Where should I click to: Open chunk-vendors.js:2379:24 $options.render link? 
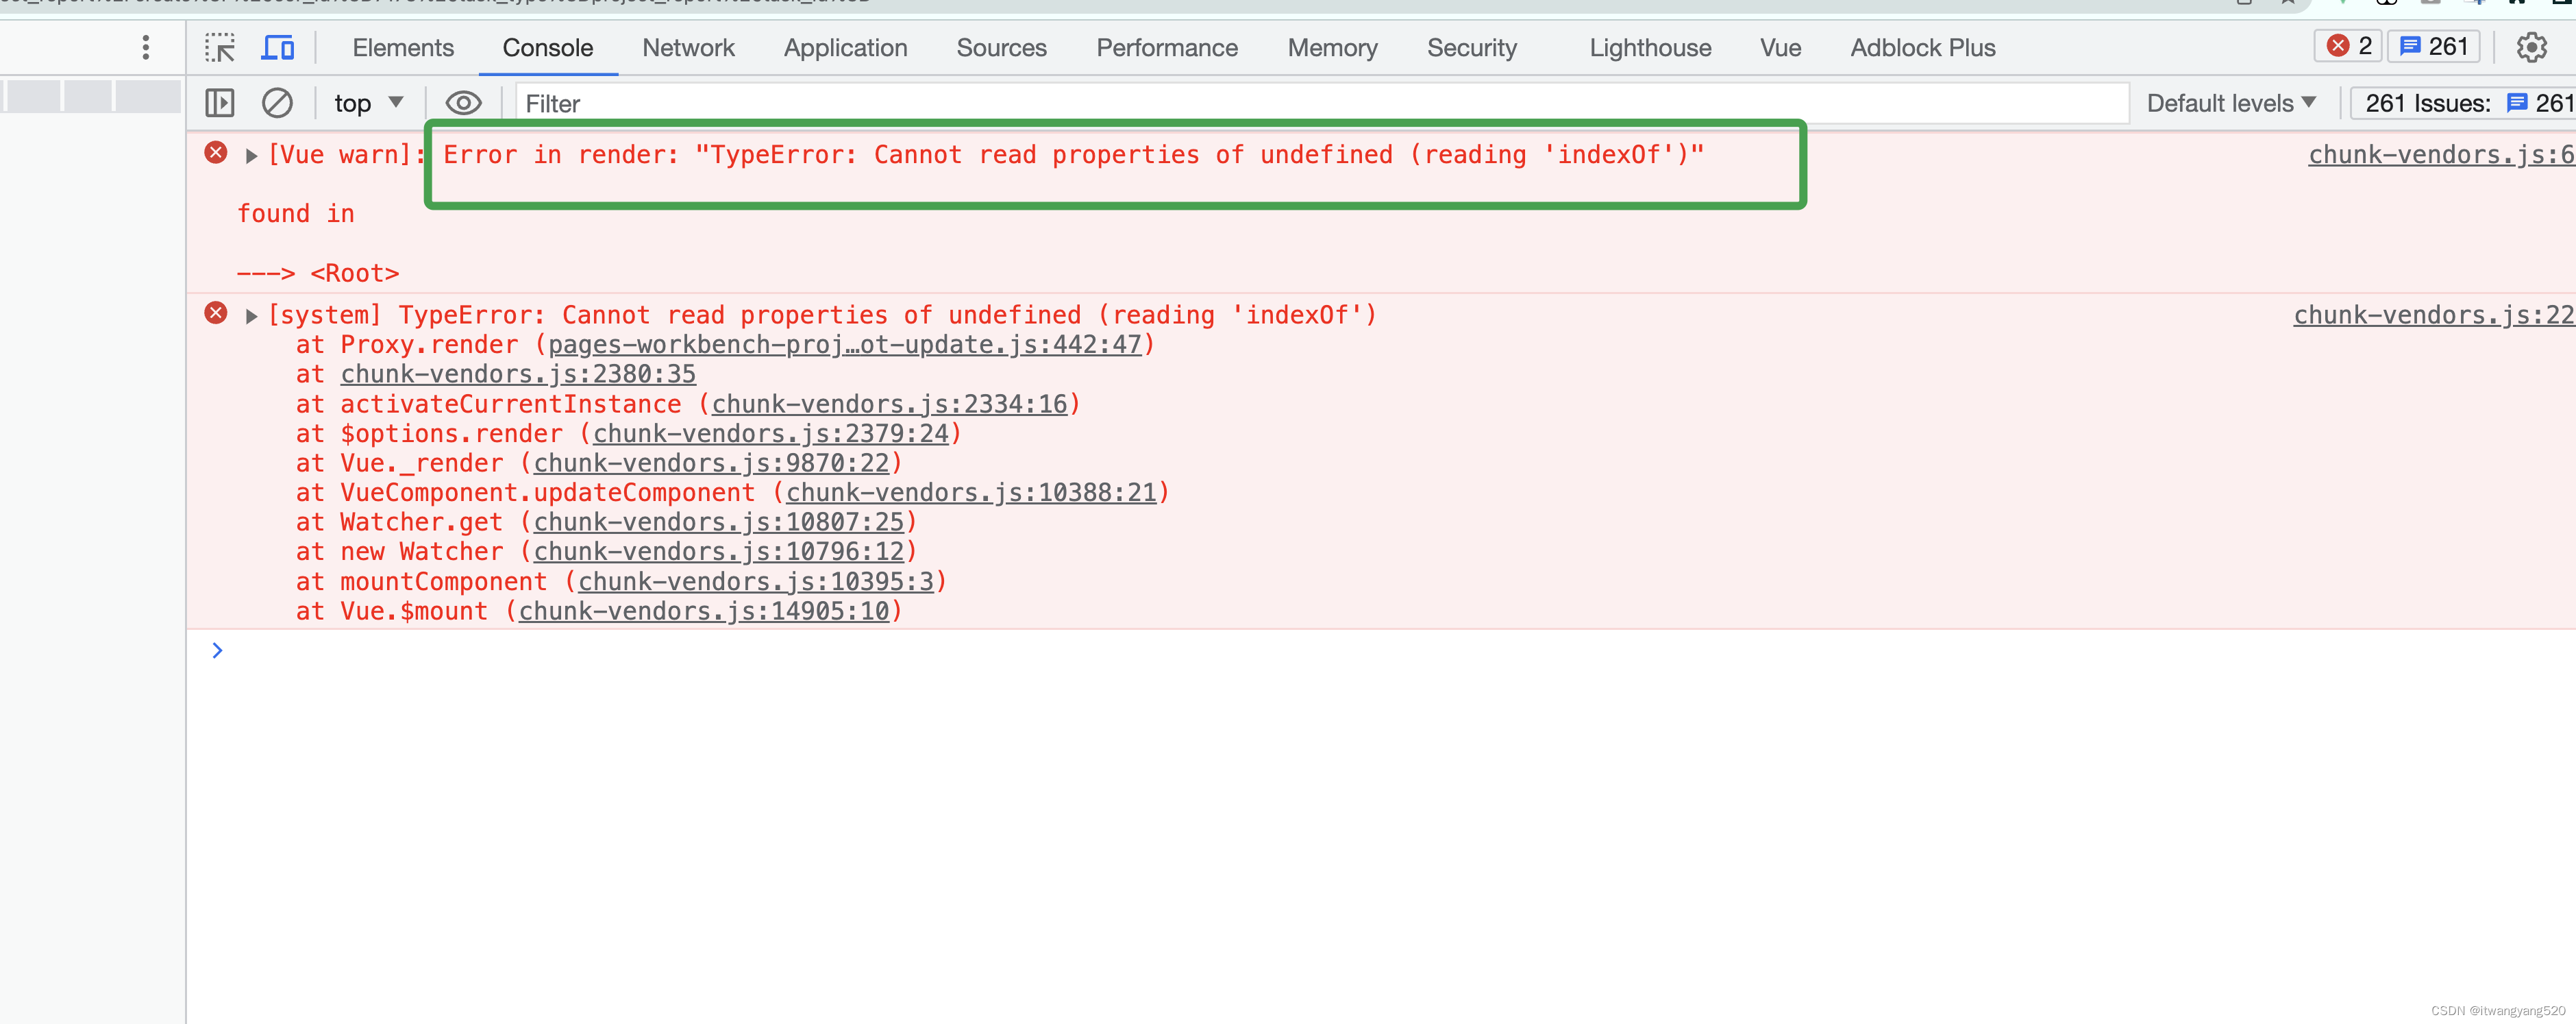[770, 434]
